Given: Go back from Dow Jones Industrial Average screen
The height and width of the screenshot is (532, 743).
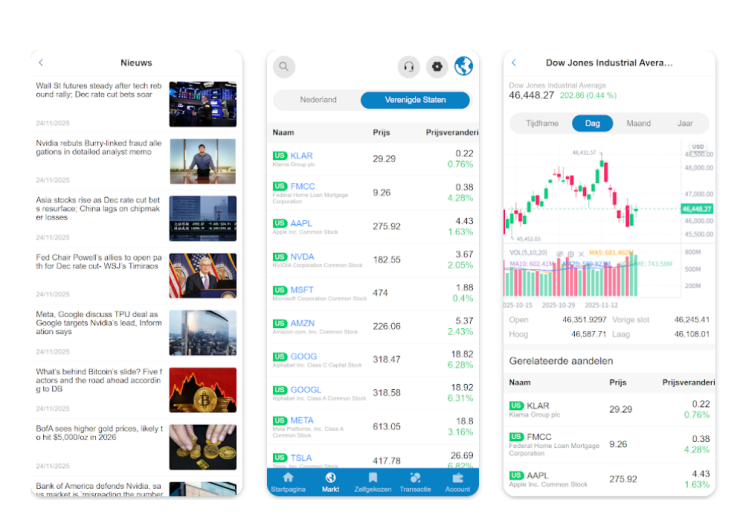Looking at the screenshot, I should tap(514, 63).
